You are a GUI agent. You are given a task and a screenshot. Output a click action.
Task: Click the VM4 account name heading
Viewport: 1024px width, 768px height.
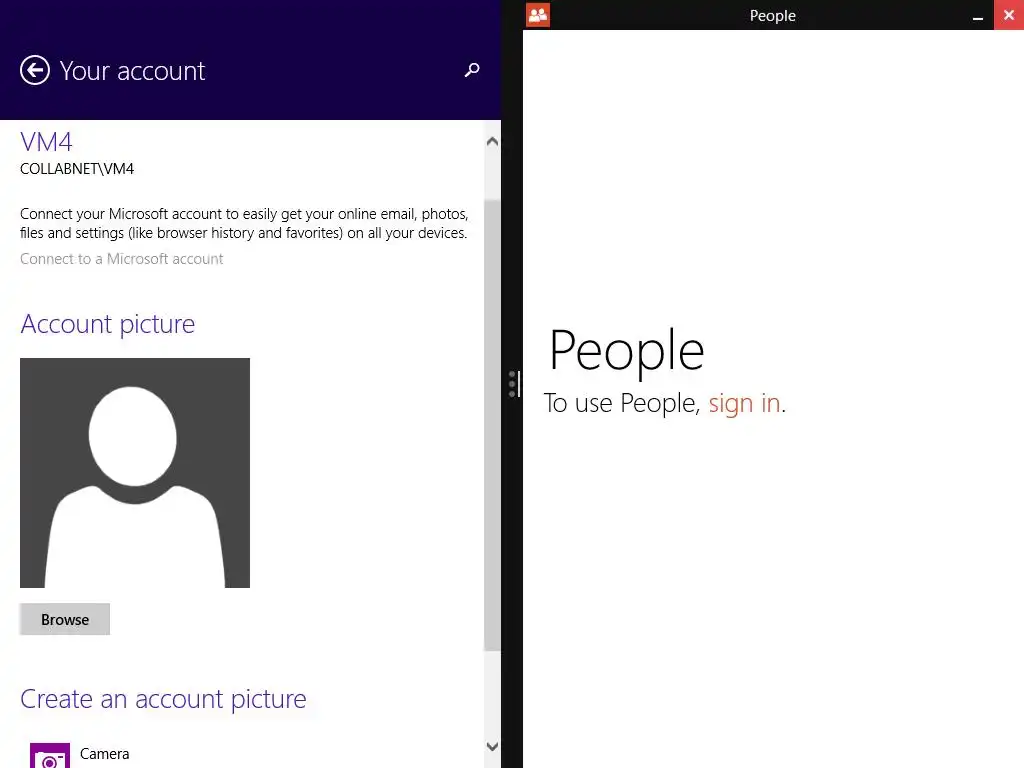[x=46, y=142]
